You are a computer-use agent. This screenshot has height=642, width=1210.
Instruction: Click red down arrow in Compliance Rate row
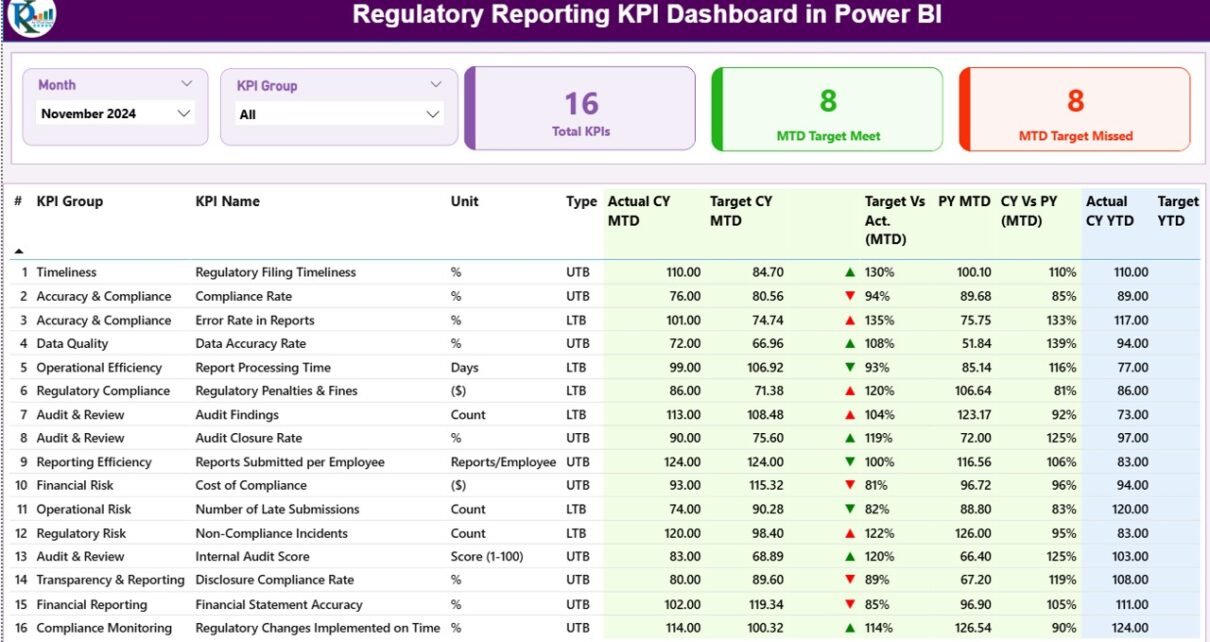click(850, 296)
